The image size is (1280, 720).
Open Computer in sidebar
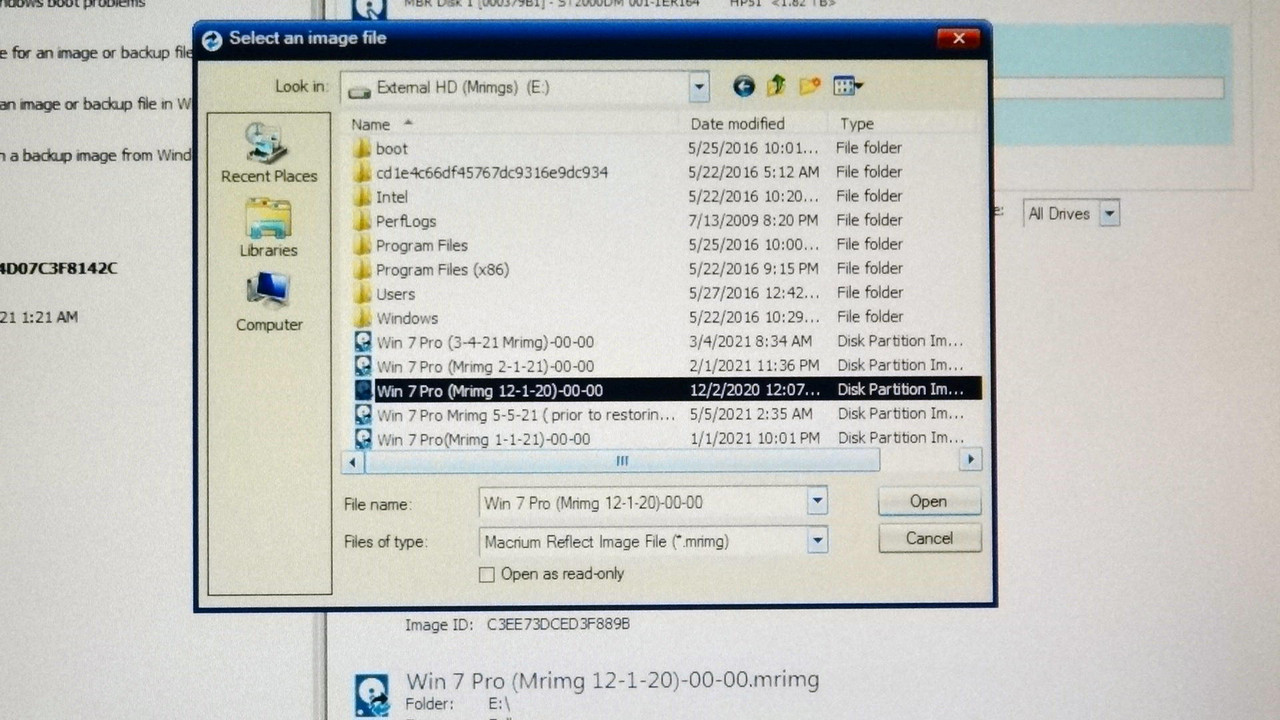click(x=268, y=303)
